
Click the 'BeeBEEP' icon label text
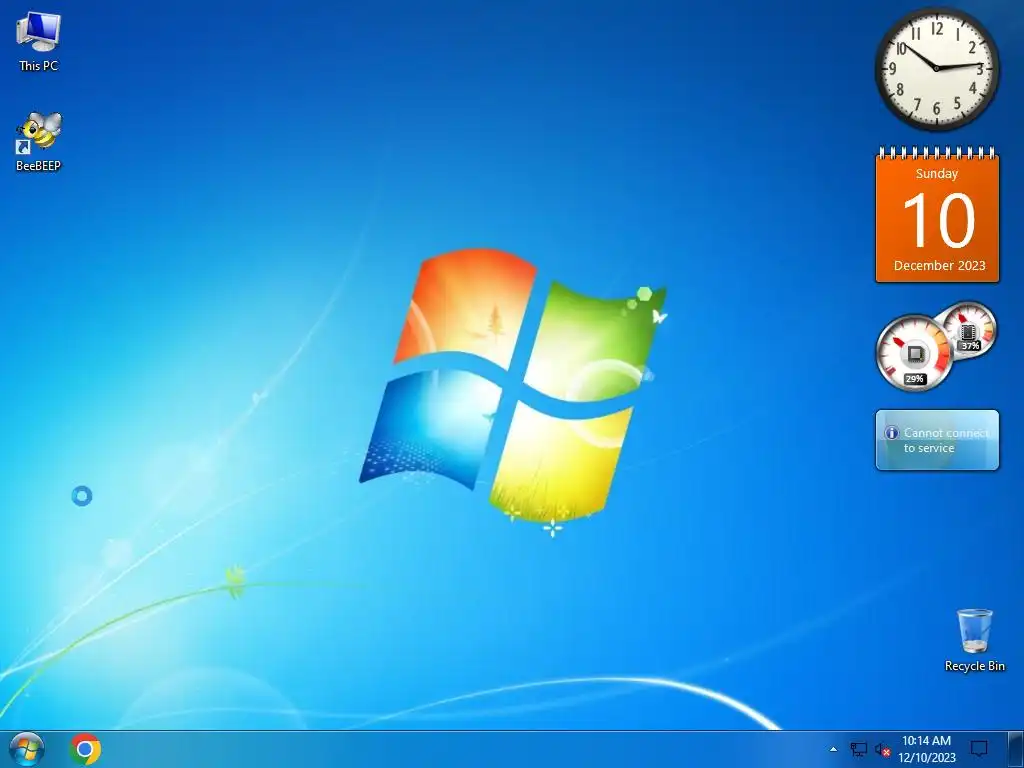(38, 166)
